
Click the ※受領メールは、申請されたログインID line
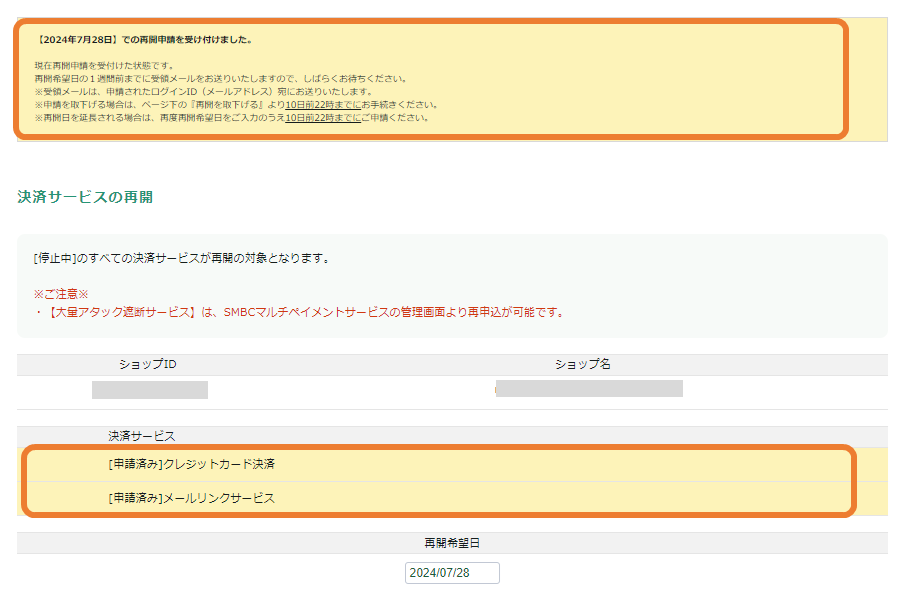click(x=204, y=92)
